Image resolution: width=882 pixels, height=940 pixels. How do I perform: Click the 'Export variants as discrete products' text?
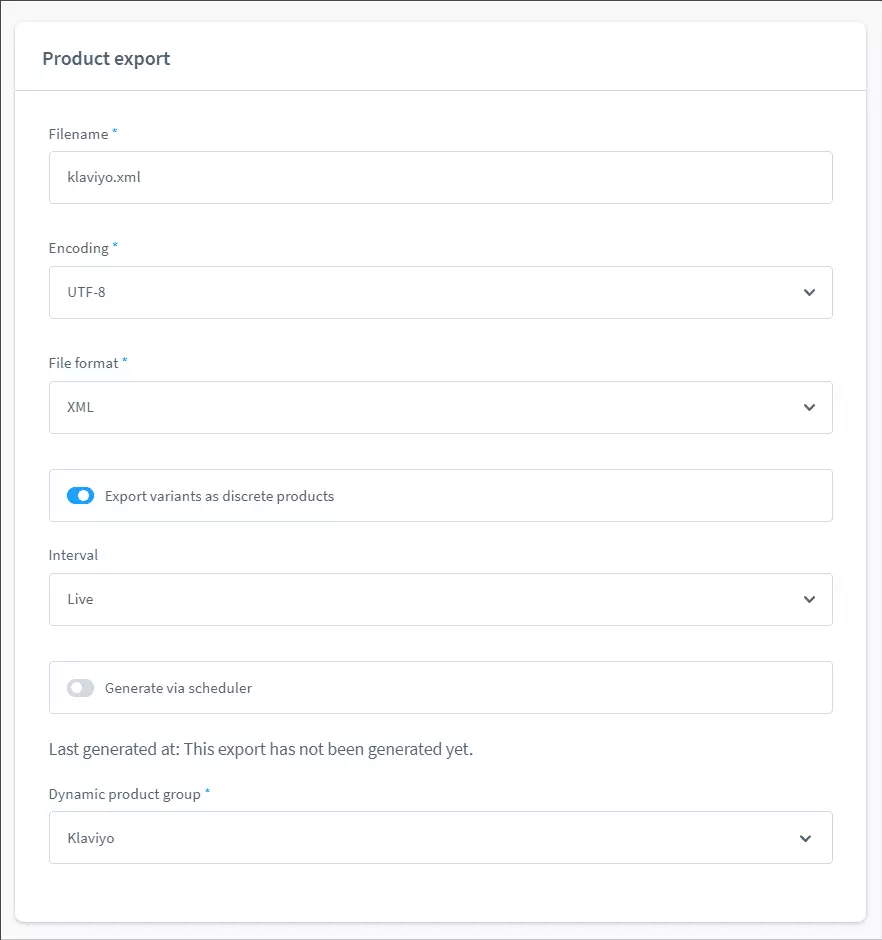[x=219, y=496]
